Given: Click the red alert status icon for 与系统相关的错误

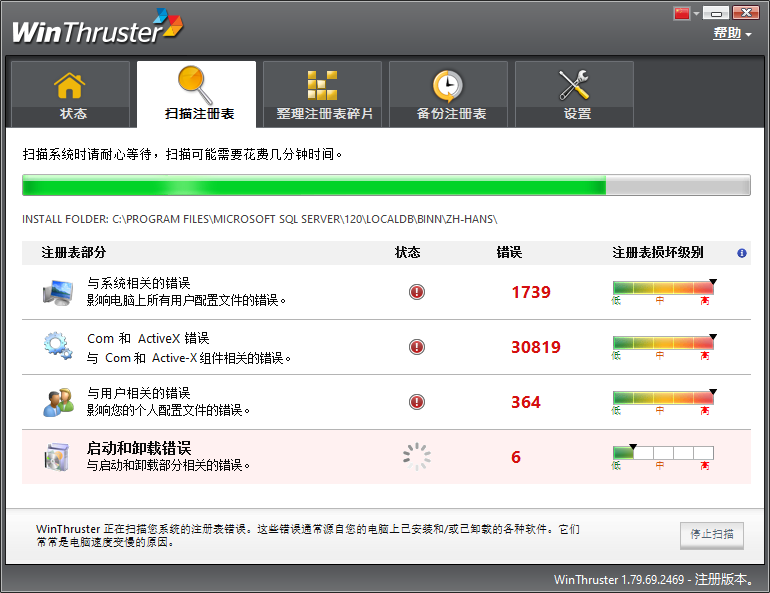Looking at the screenshot, I should click(417, 292).
